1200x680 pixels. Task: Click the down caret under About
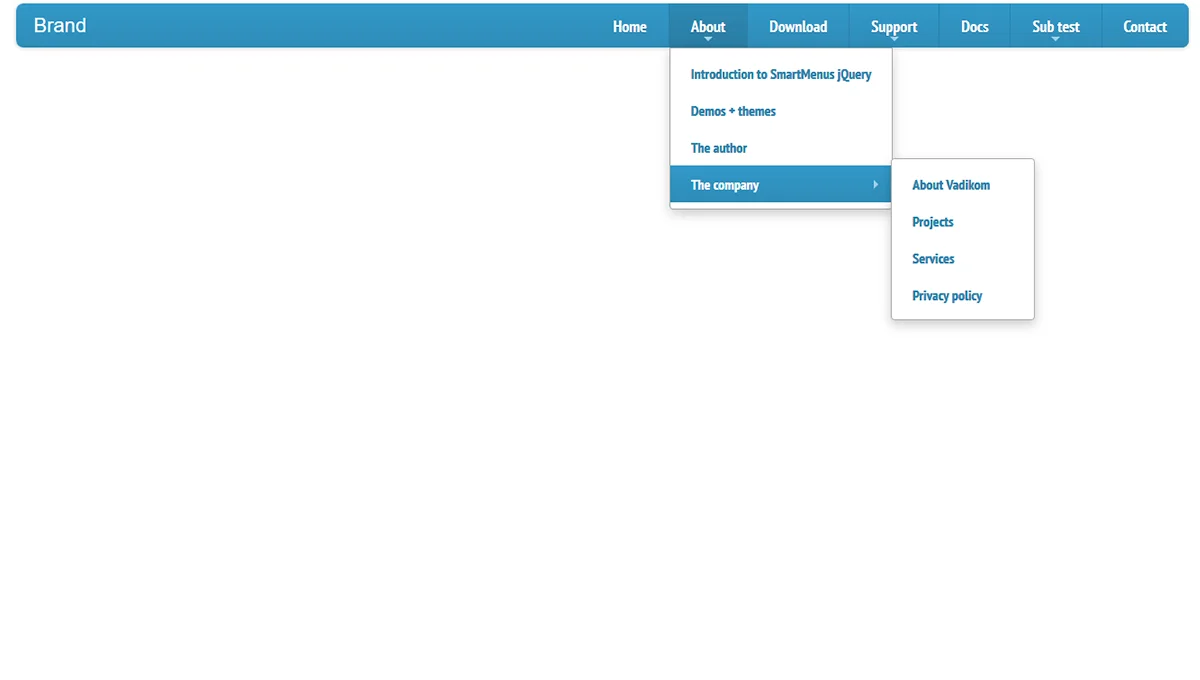tap(708, 39)
